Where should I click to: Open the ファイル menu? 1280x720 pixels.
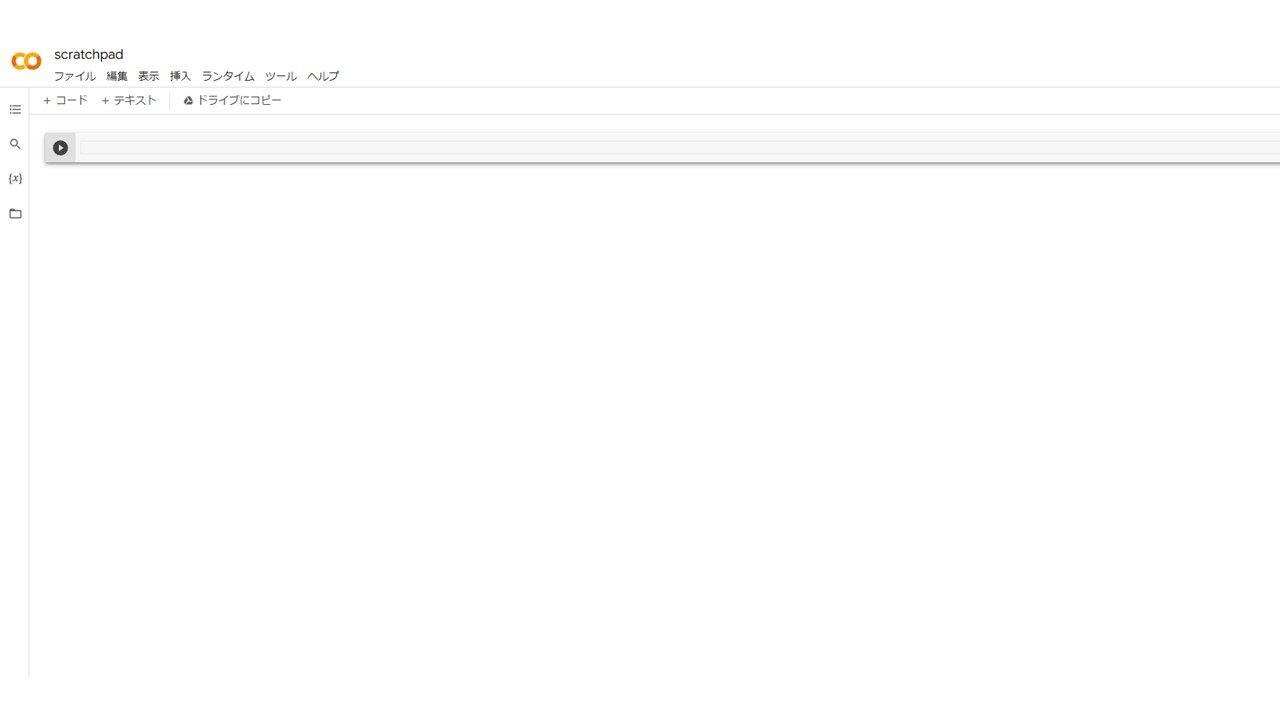click(75, 76)
